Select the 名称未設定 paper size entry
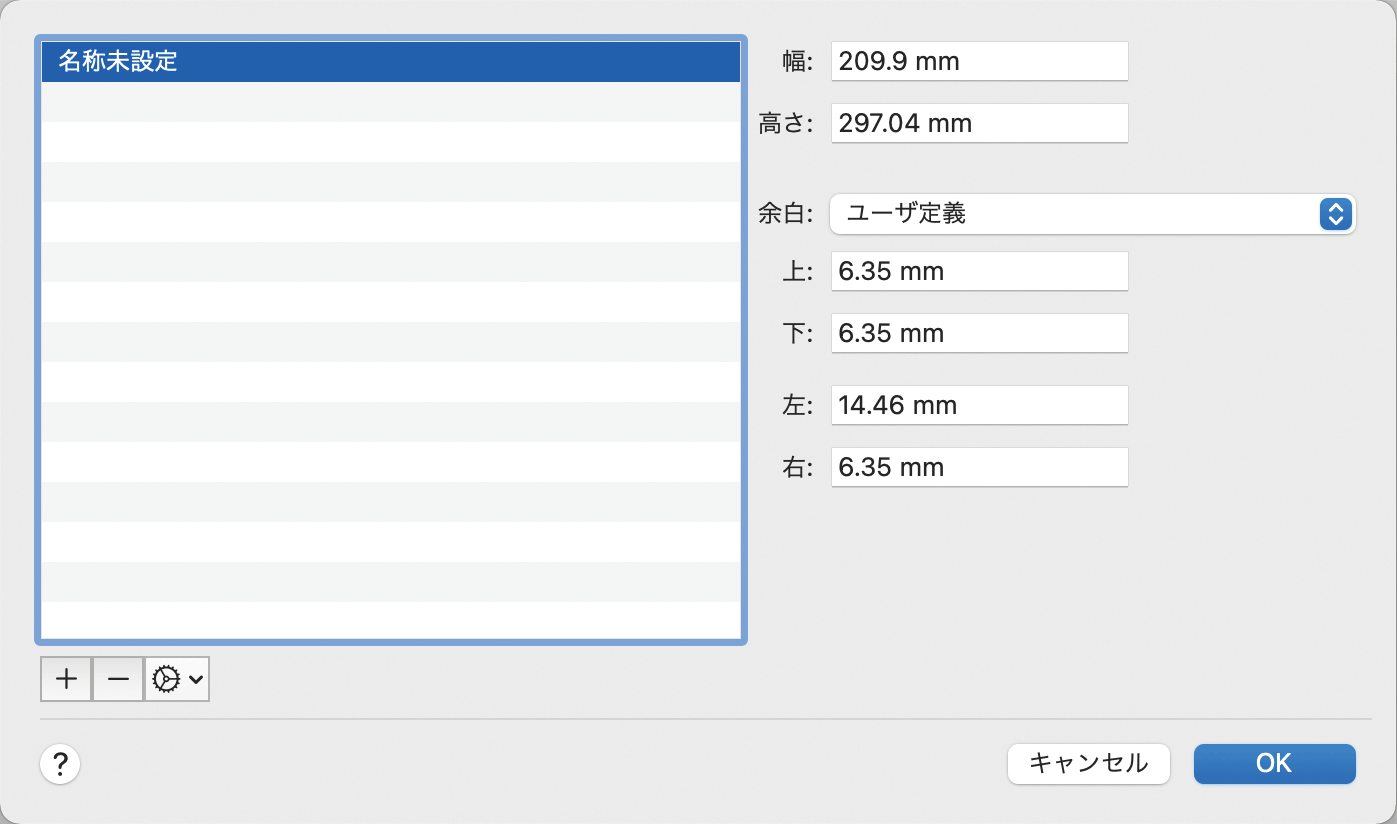The height and width of the screenshot is (824, 1397). (x=390, y=62)
